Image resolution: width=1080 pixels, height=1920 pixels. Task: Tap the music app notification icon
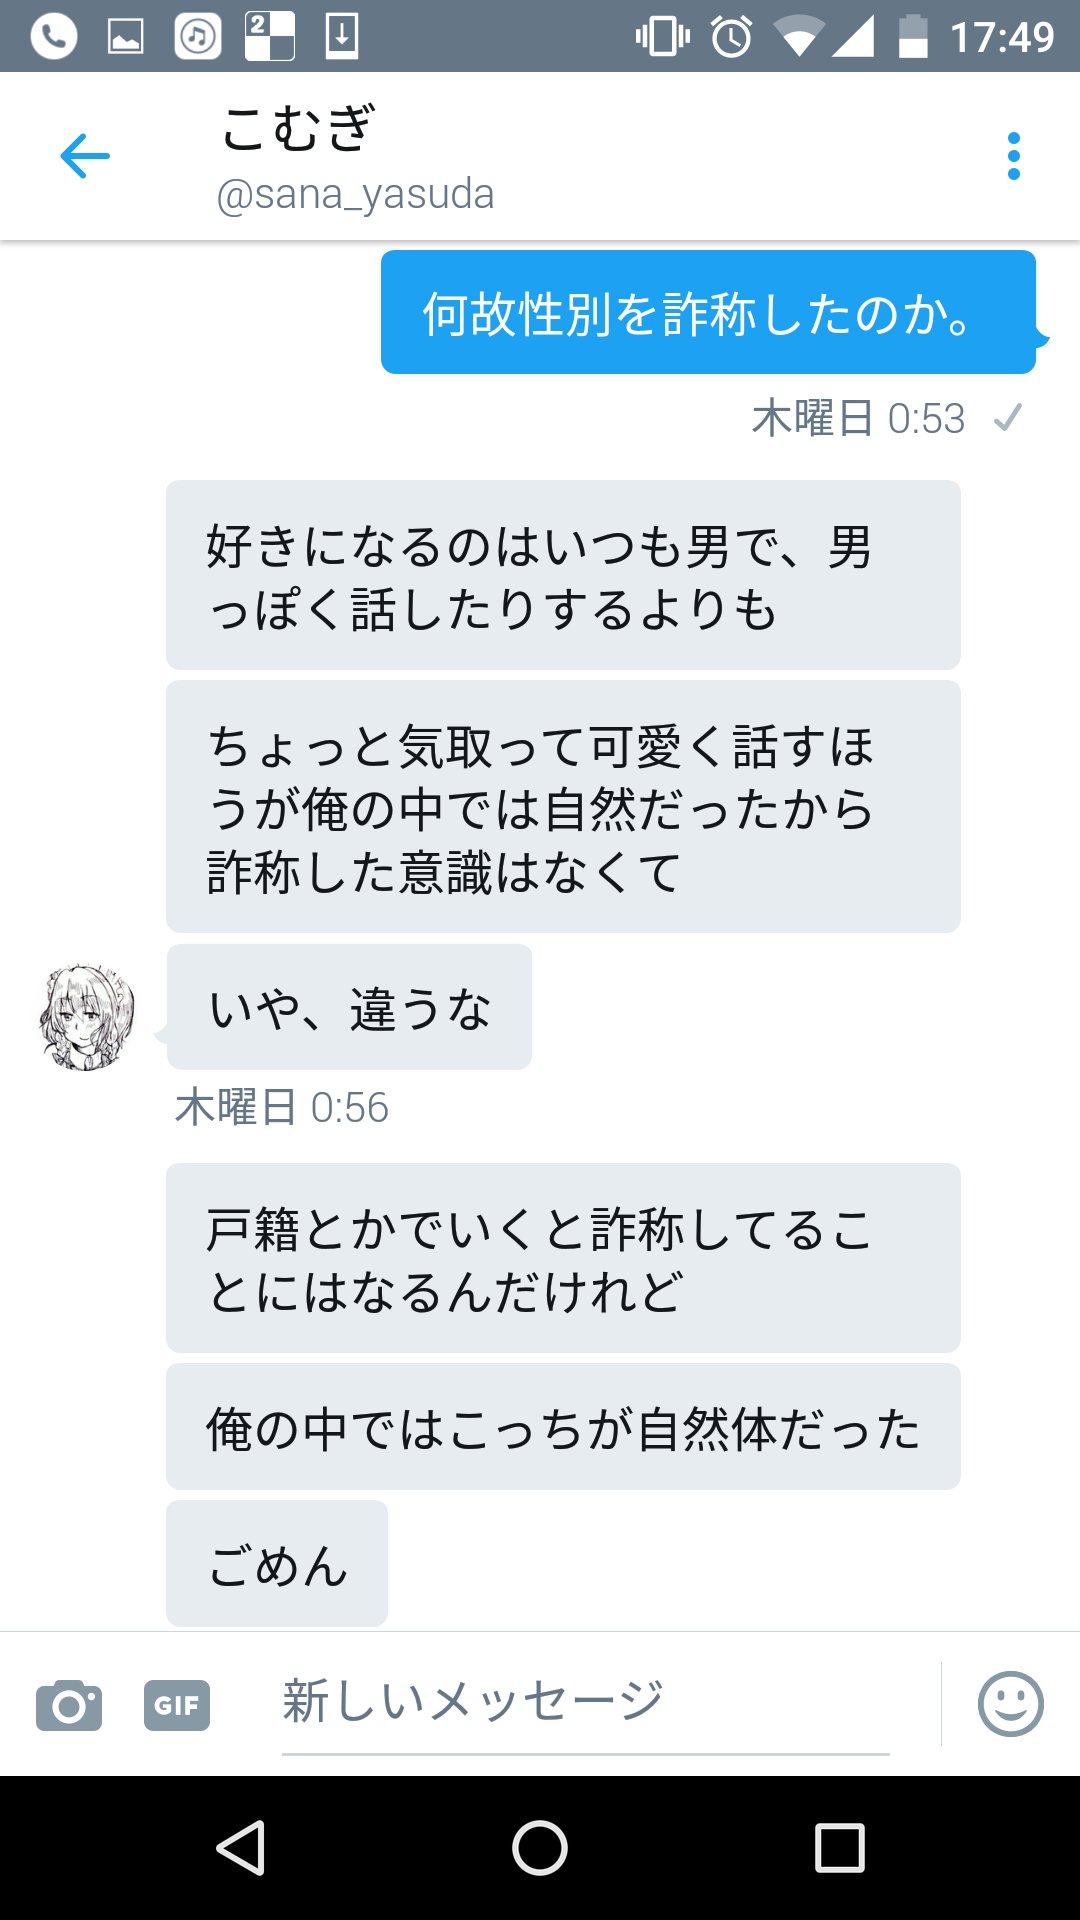pos(198,37)
